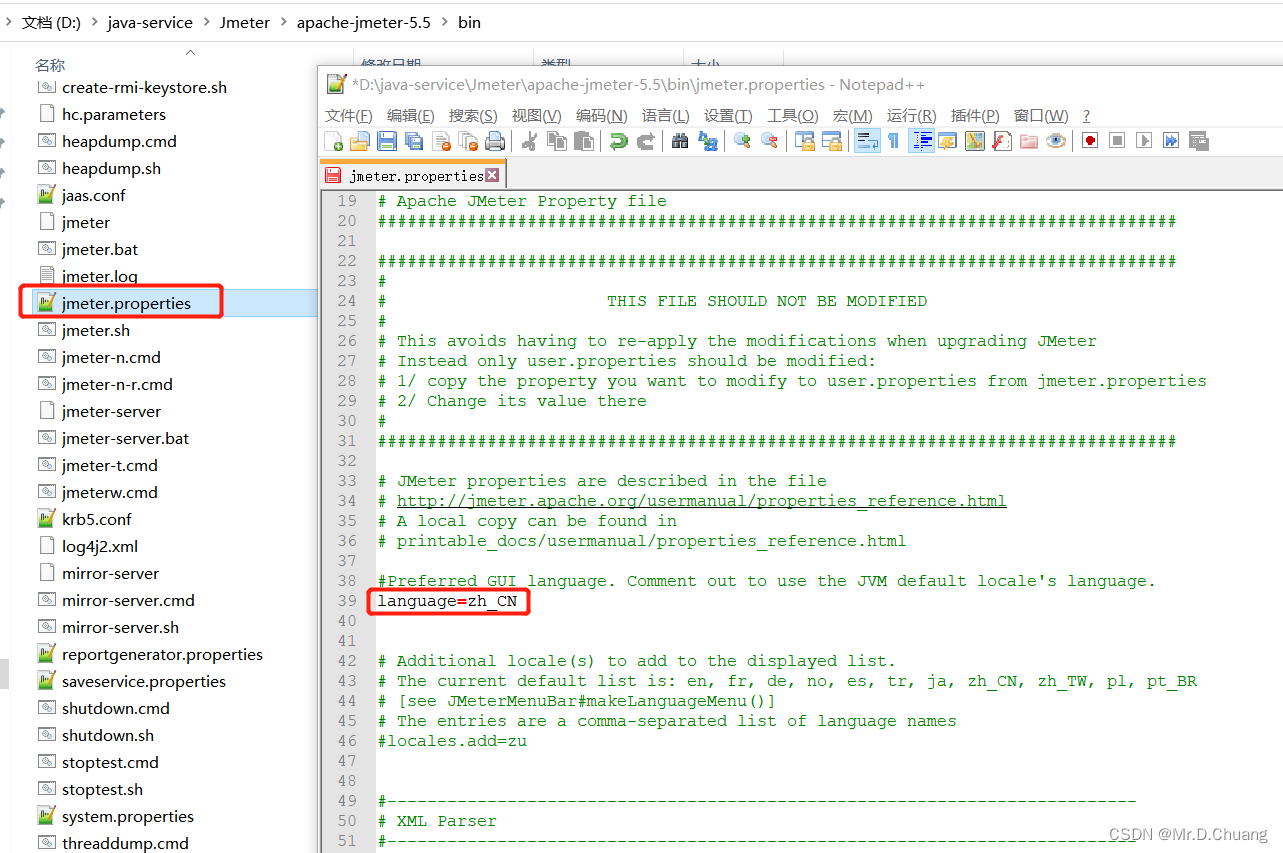Viewport: 1283px width, 853px height.
Task: Click the Save All toolbar icon
Action: point(413,141)
